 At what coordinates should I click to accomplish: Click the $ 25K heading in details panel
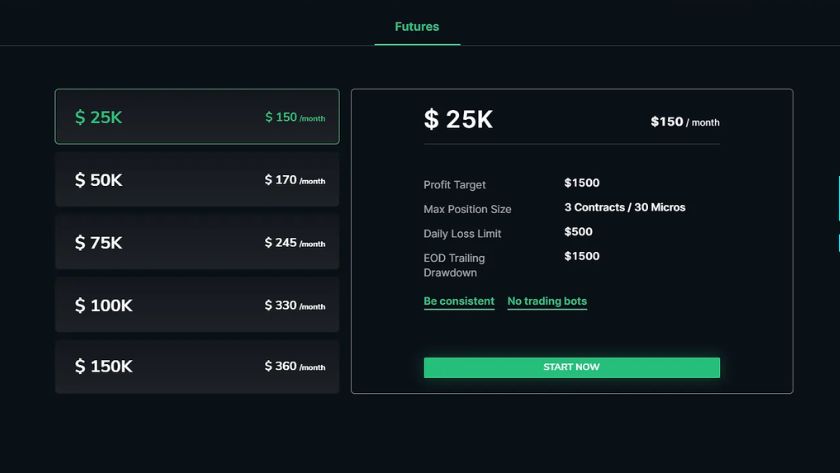click(x=458, y=120)
